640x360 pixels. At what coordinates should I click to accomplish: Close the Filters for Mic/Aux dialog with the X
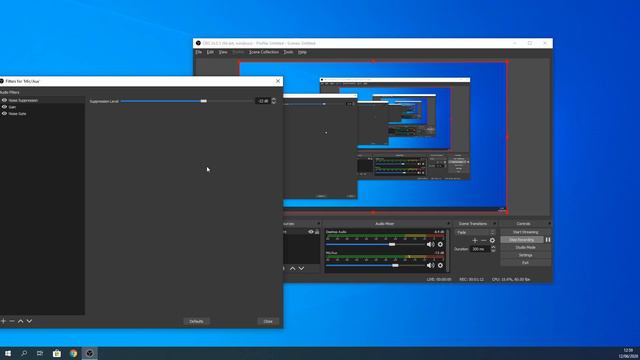coord(278,81)
